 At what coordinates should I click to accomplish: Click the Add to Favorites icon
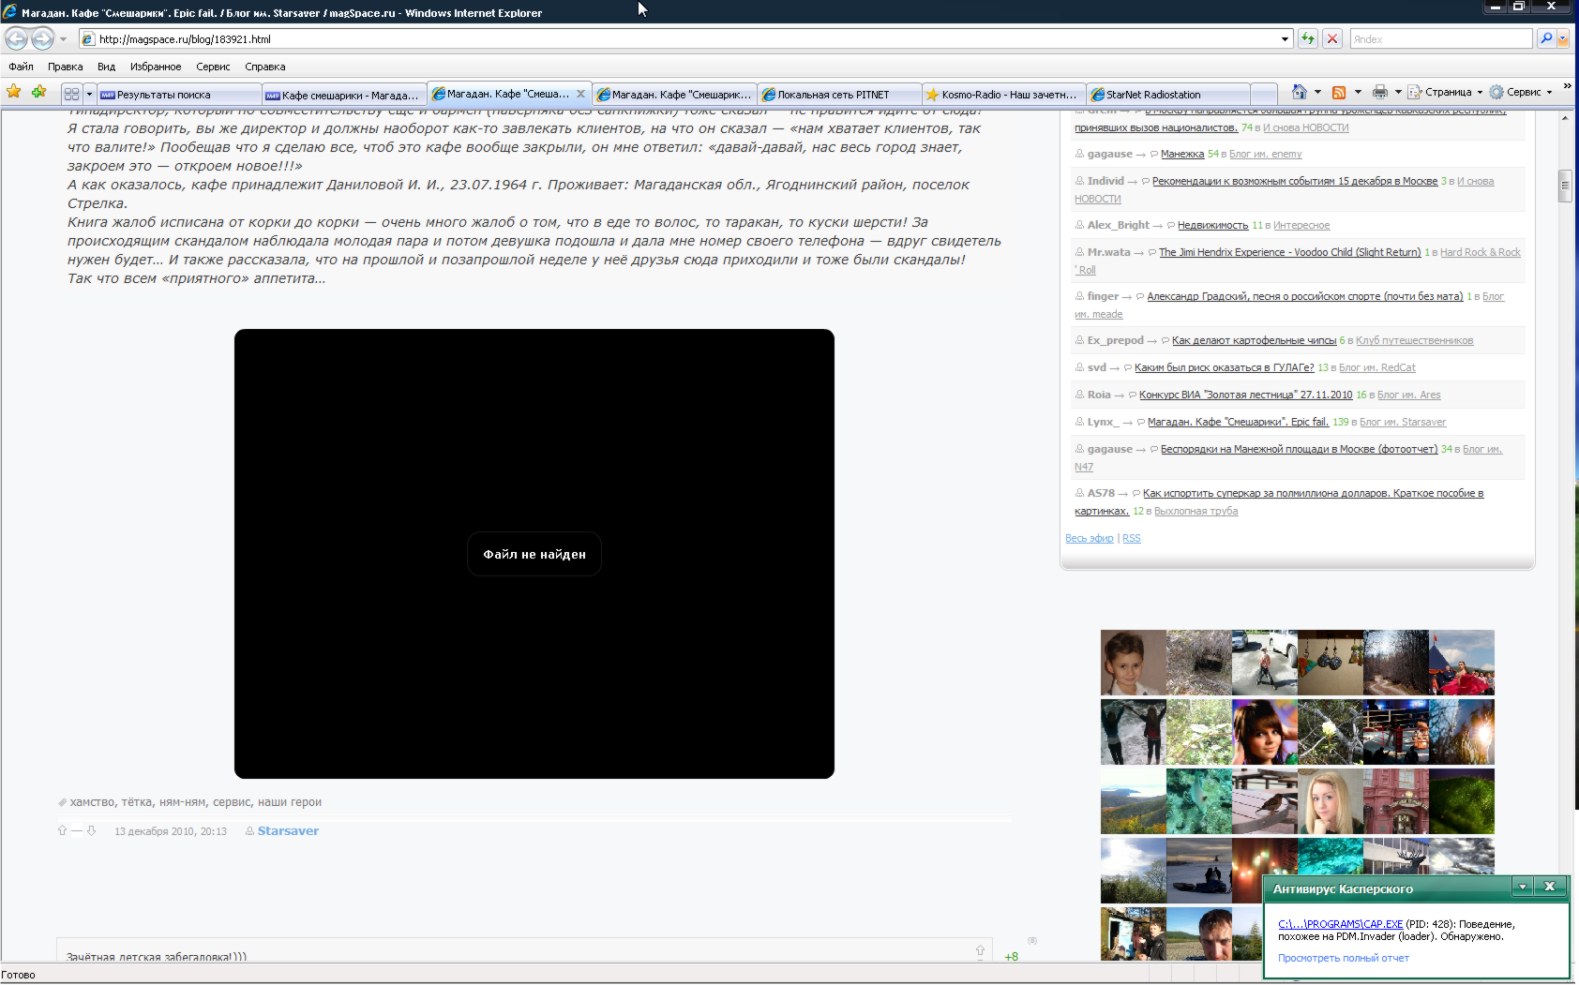point(39,93)
